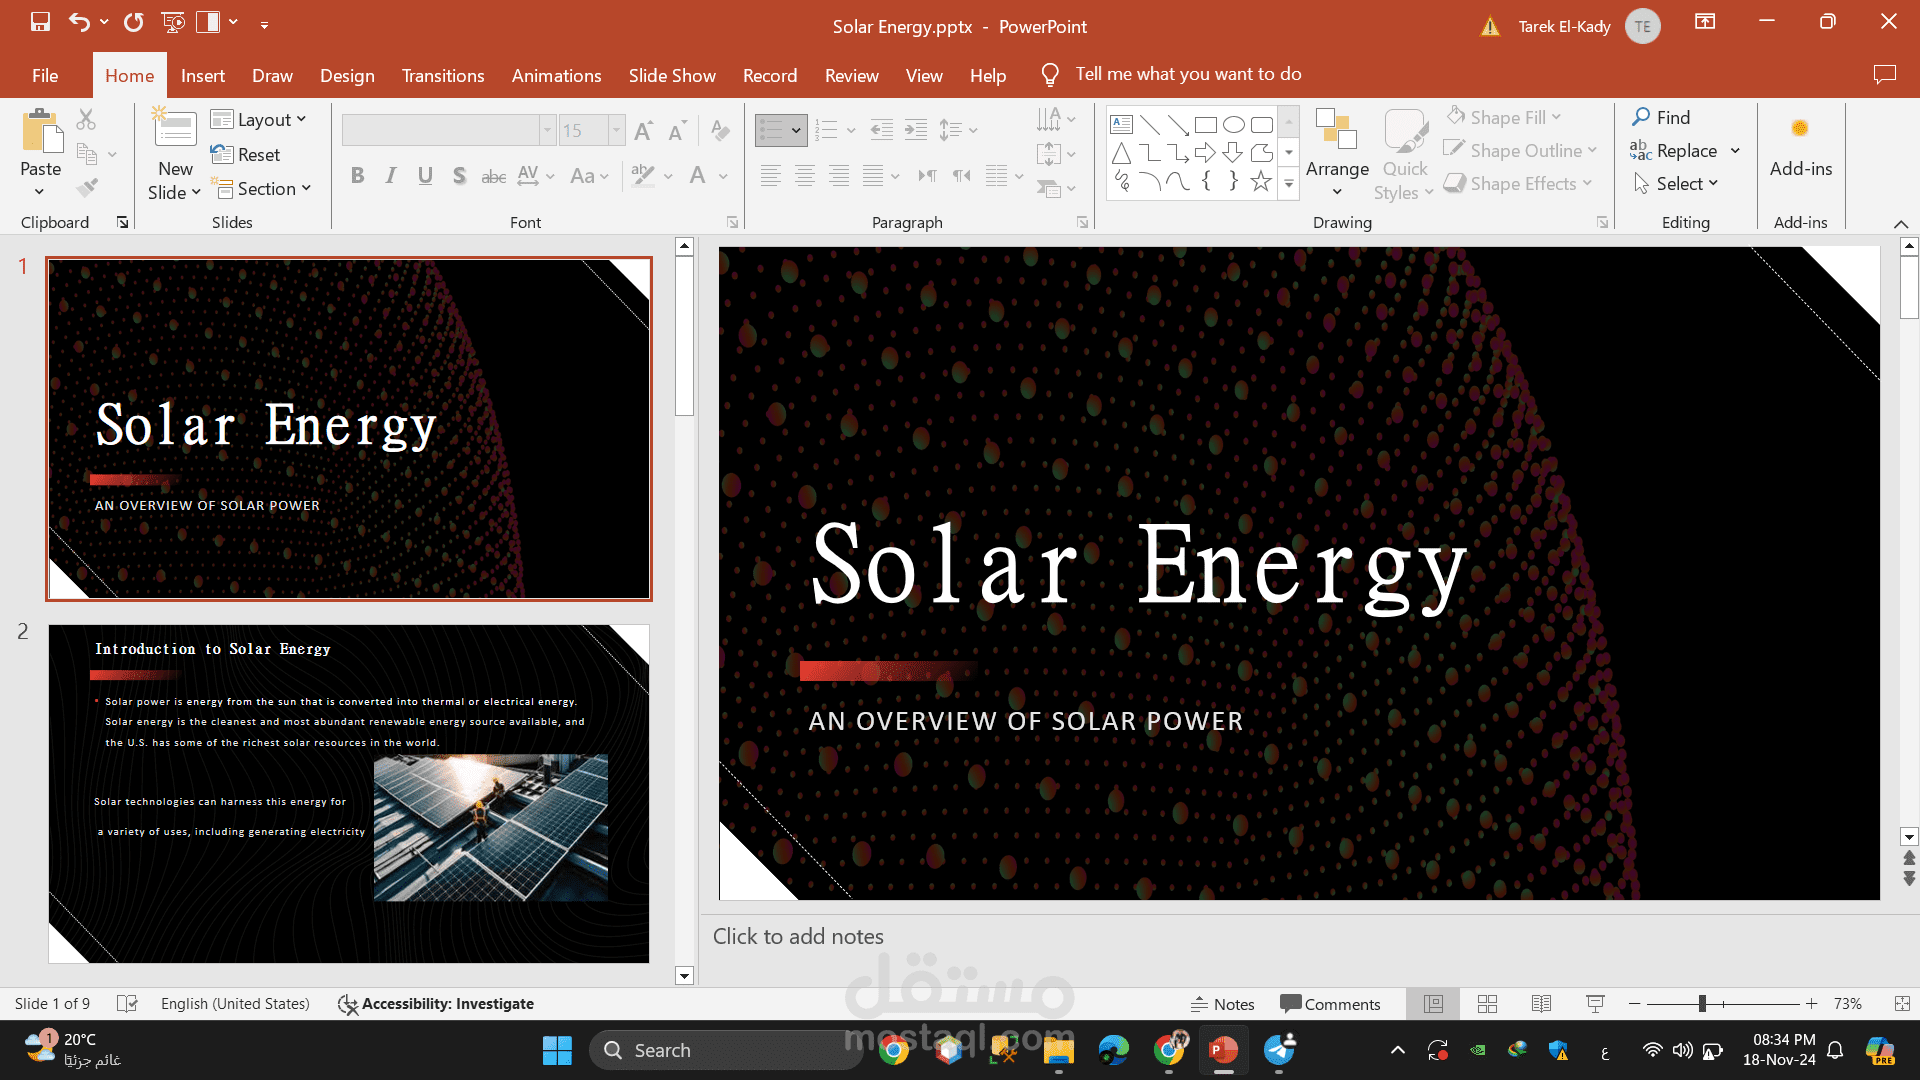The height and width of the screenshot is (1080, 1920).
Task: Fit slide to current window icon
Action: point(1902,1003)
